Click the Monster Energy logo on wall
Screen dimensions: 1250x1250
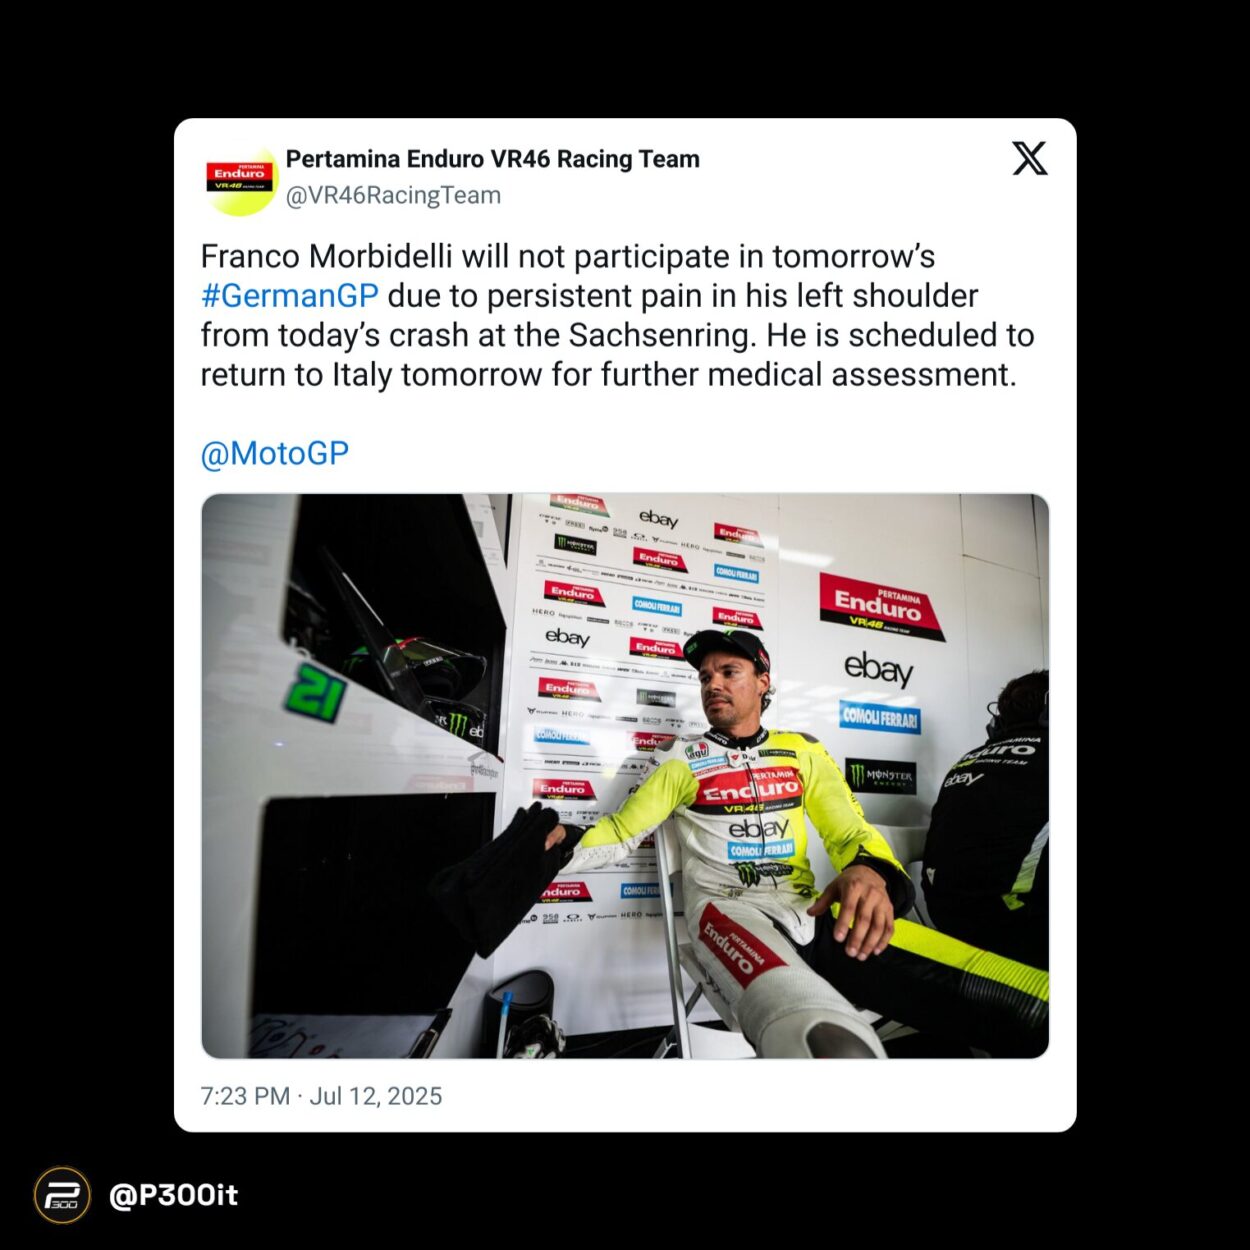click(x=881, y=776)
